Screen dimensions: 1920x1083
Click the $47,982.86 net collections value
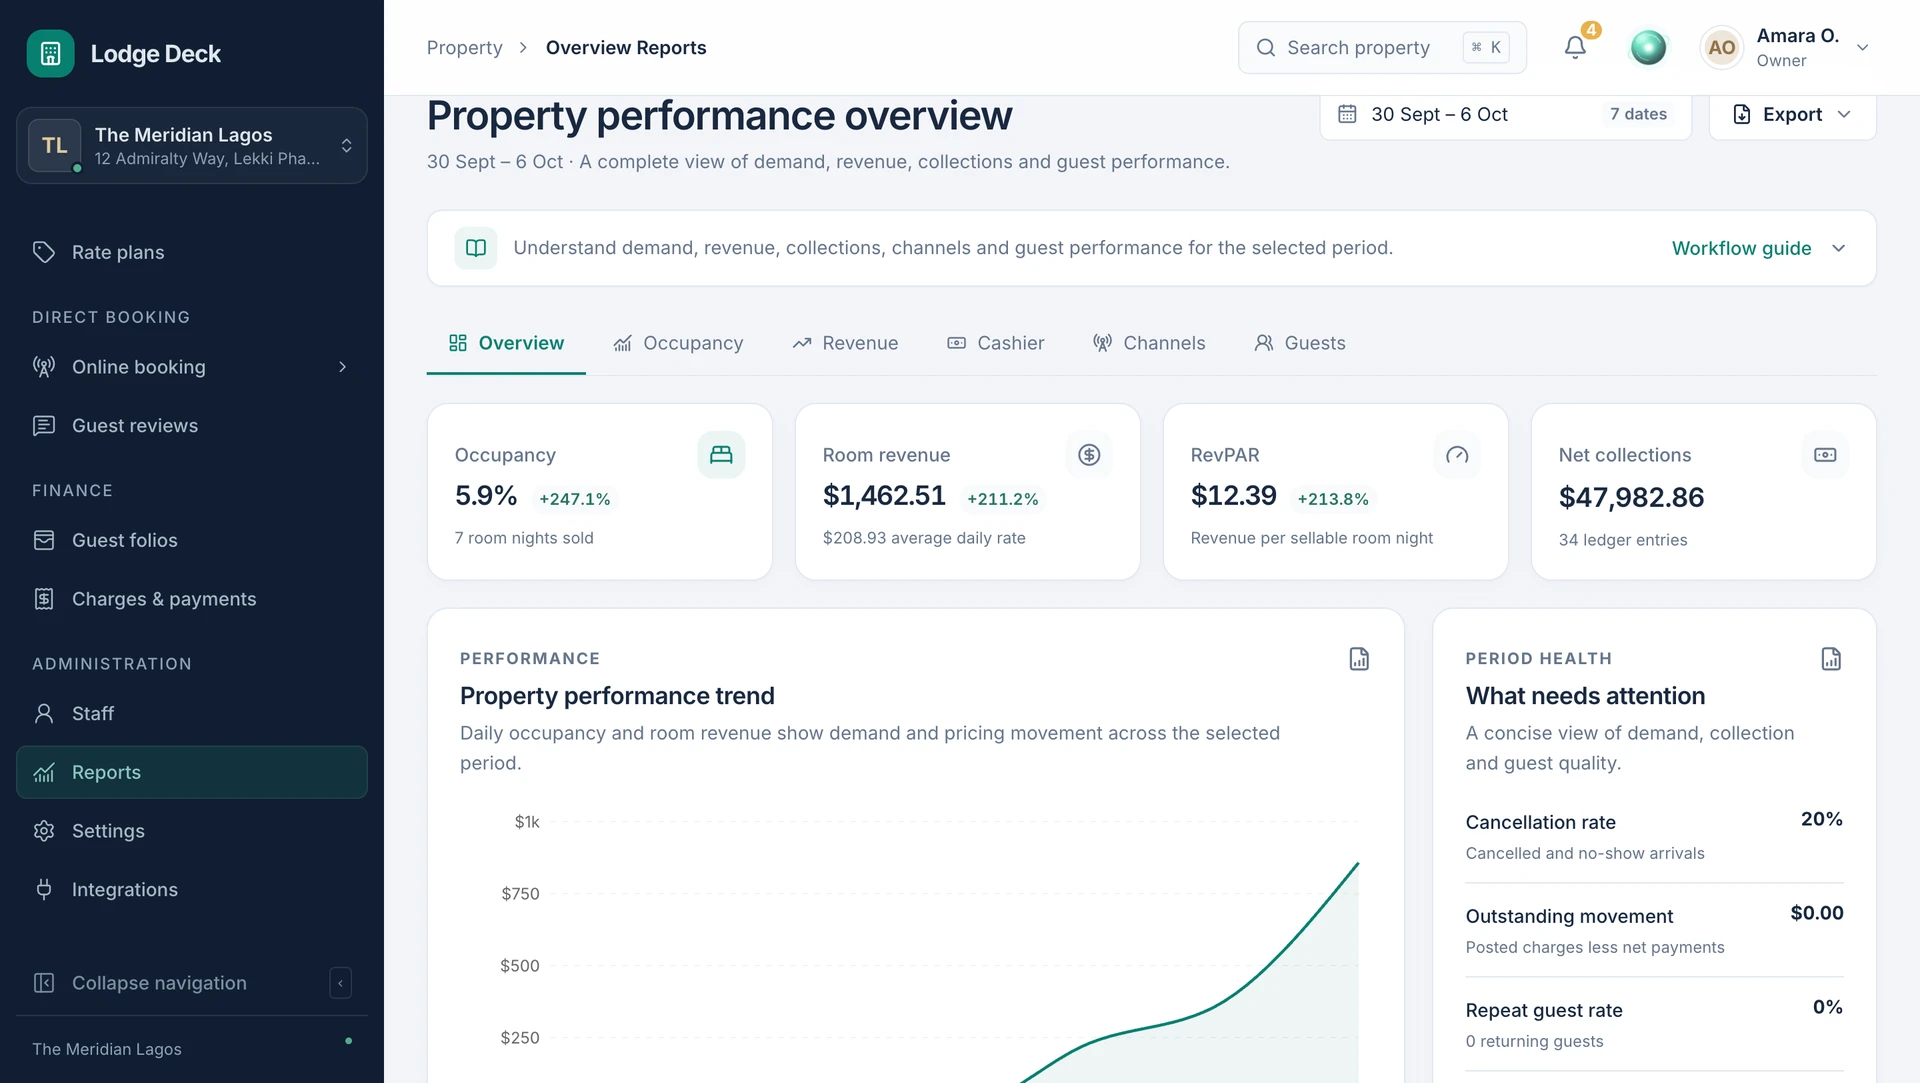(x=1631, y=497)
